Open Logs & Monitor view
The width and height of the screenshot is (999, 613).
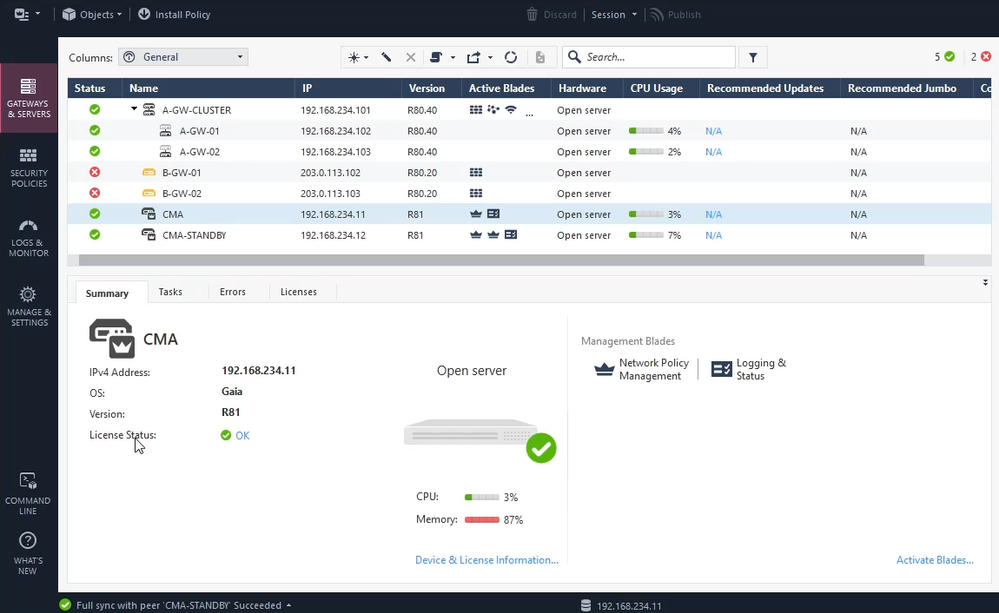pyautogui.click(x=28, y=237)
